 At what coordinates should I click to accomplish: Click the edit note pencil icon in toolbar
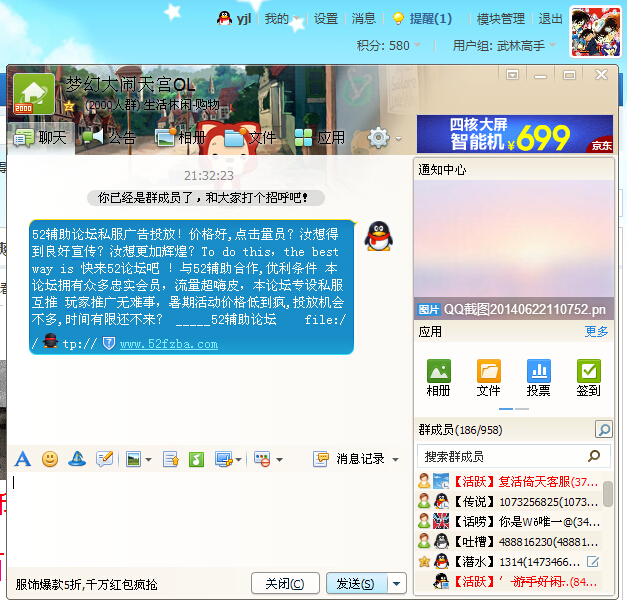point(105,459)
